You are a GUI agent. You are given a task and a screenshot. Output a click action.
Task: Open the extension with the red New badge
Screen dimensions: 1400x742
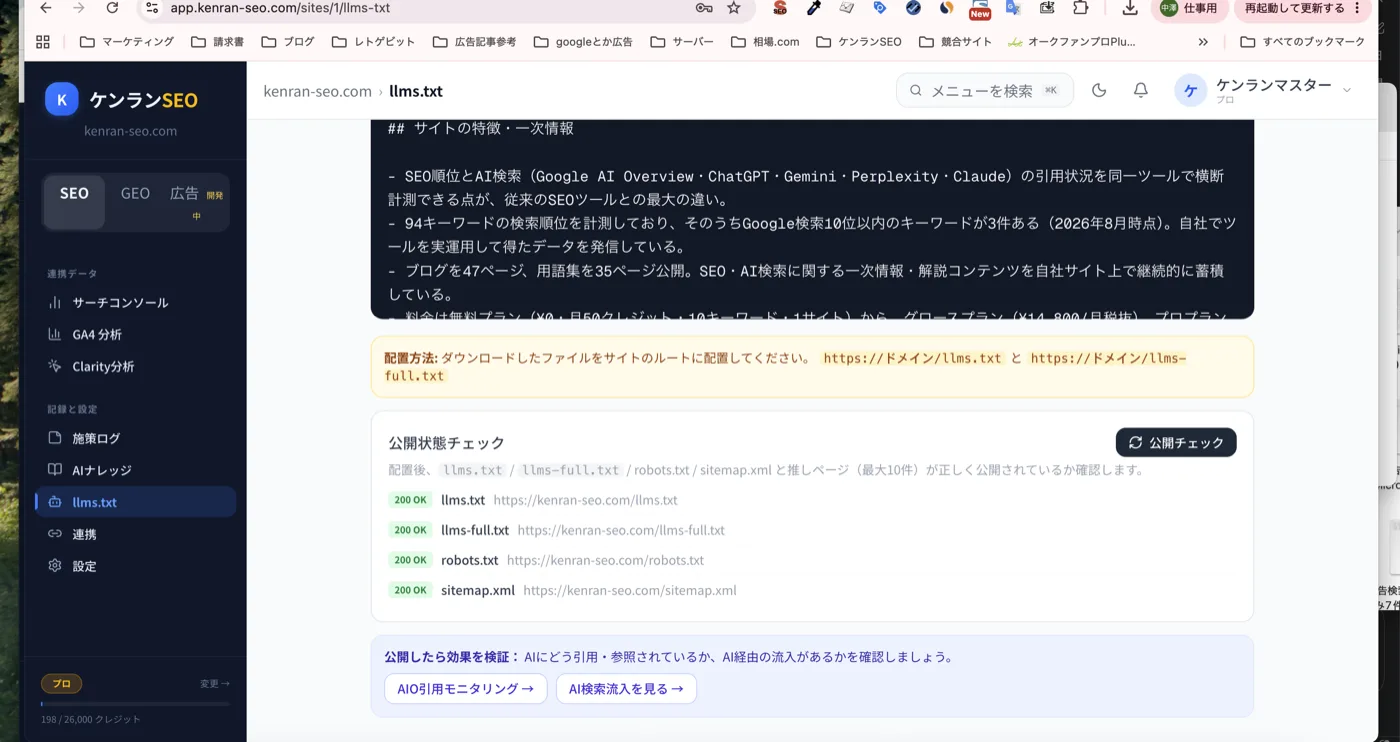pyautogui.click(x=980, y=10)
